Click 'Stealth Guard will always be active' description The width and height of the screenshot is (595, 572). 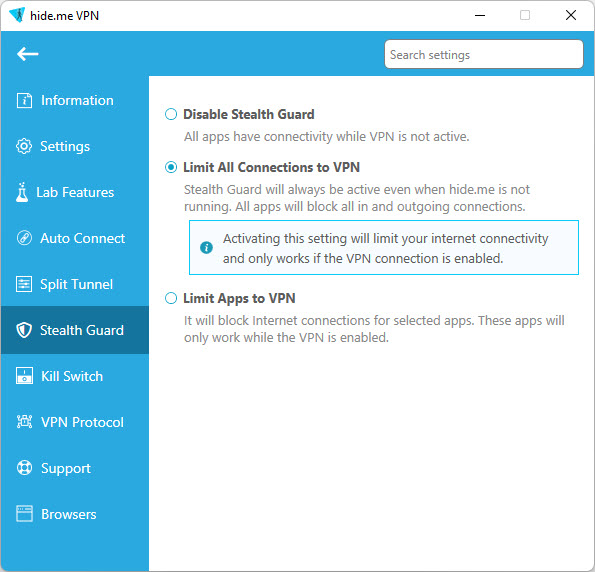coord(357,198)
